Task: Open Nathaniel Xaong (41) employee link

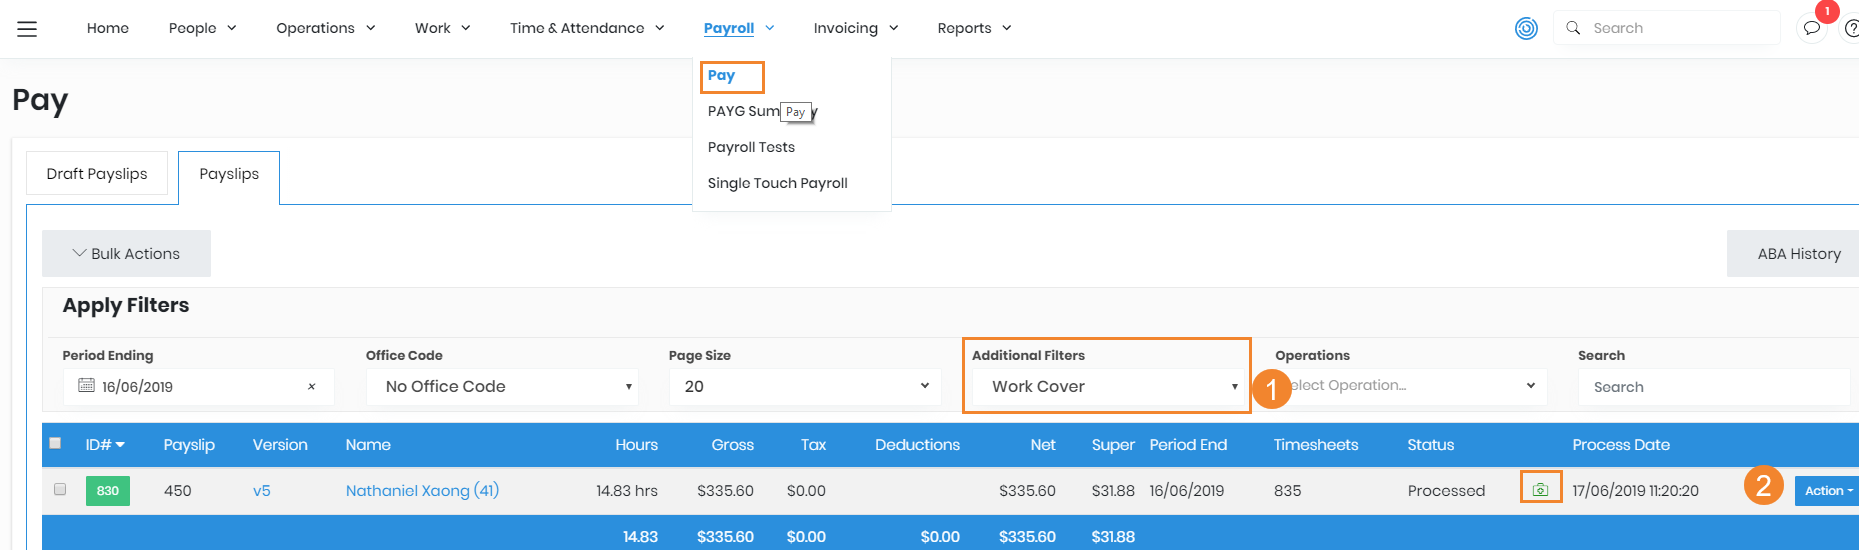Action: pyautogui.click(x=422, y=490)
